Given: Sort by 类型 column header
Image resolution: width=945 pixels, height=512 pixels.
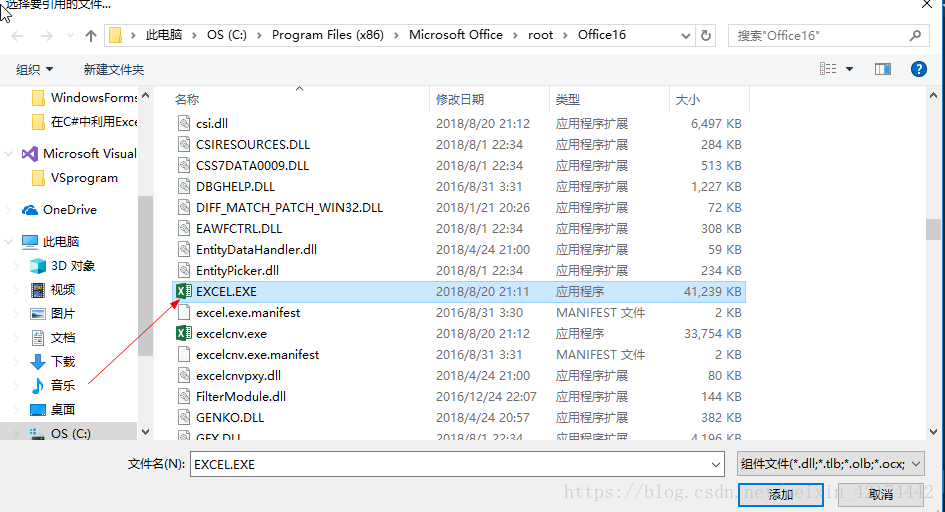Looking at the screenshot, I should point(609,99).
